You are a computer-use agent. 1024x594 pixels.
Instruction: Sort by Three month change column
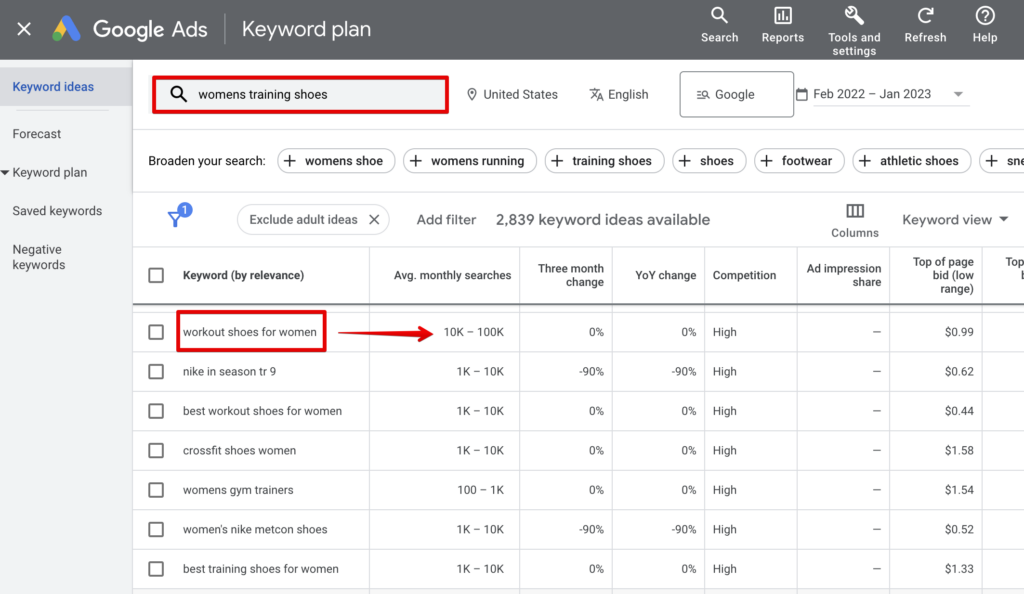click(x=570, y=275)
